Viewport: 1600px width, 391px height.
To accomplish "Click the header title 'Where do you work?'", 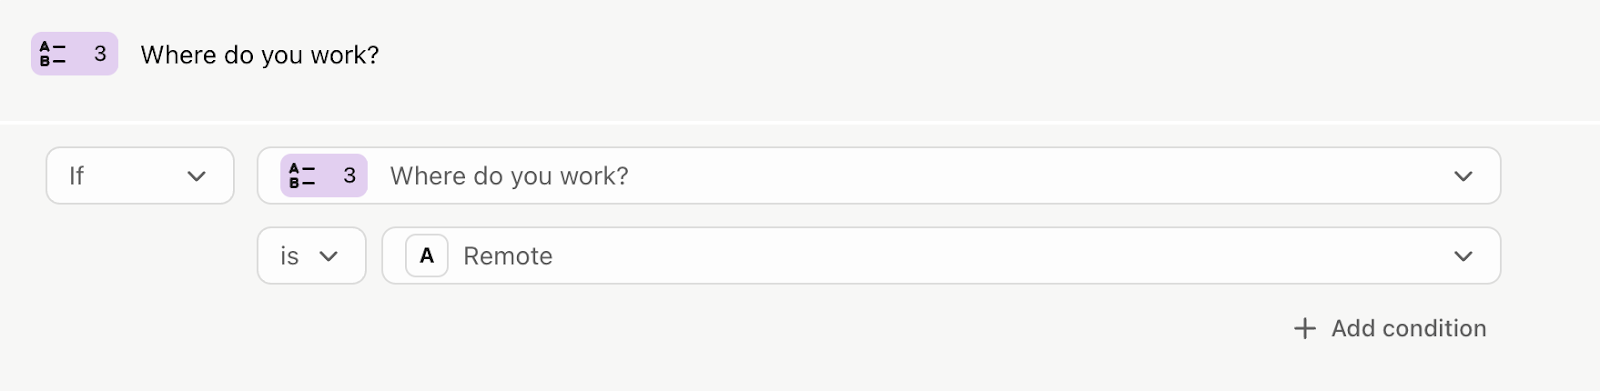I will click(x=260, y=55).
